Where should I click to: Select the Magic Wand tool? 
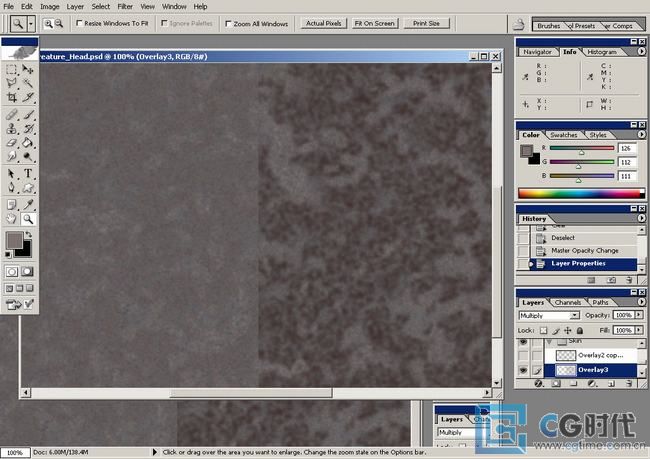pos(27,83)
